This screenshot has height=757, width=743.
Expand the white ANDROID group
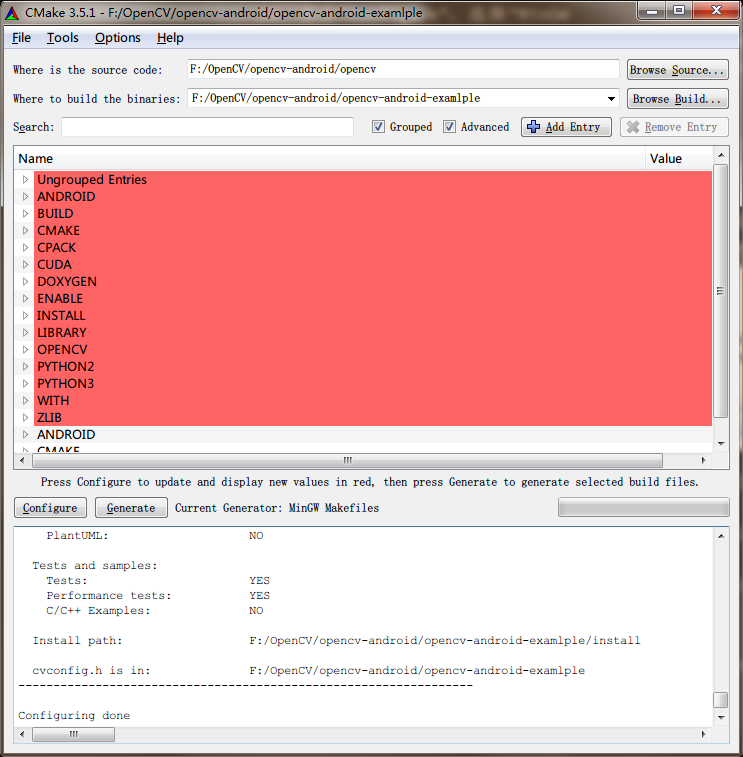coord(26,435)
